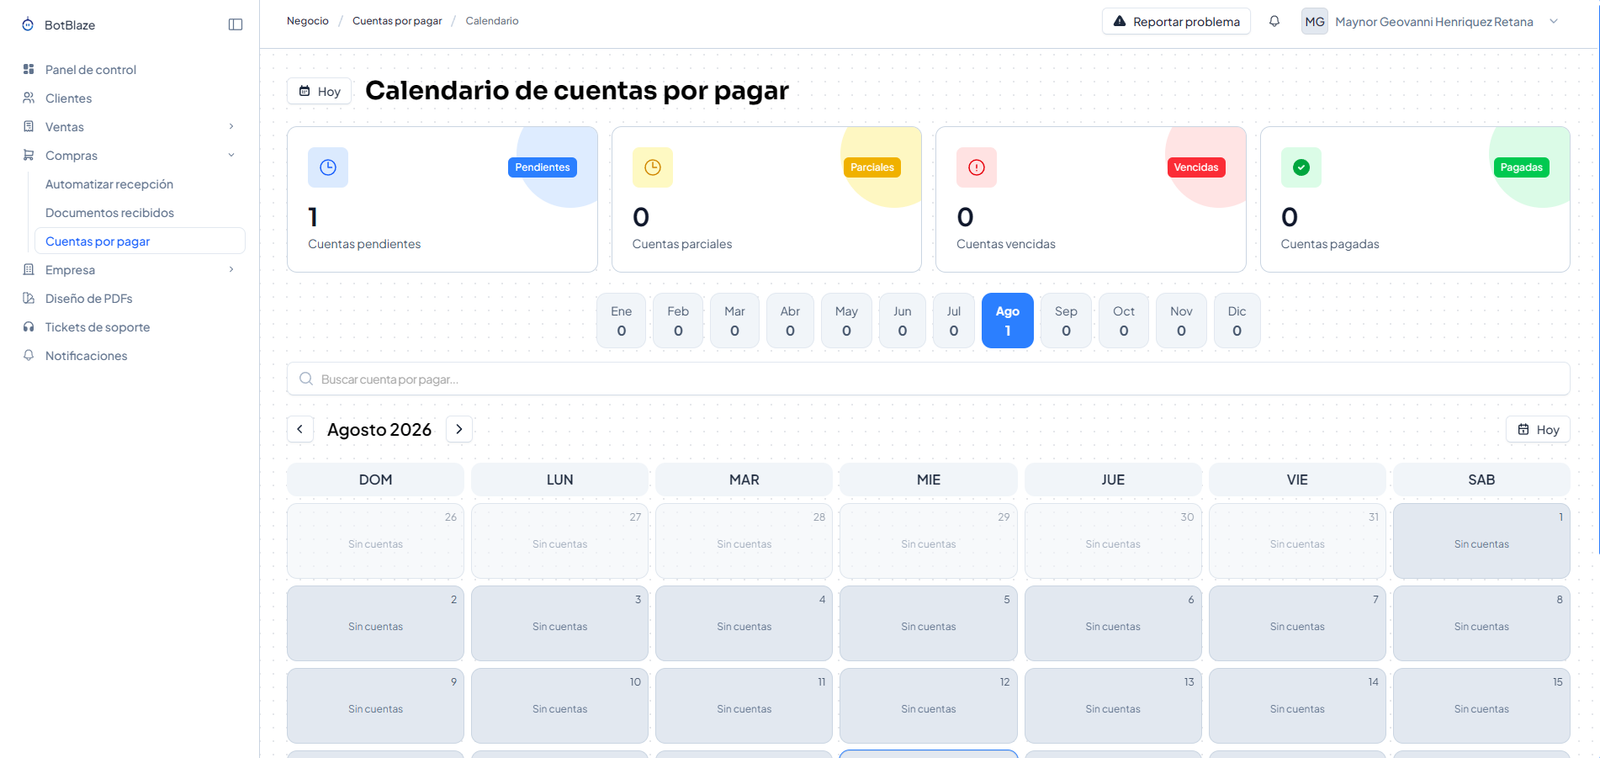The image size is (1600, 758).
Task: Open Panel de control
Action: click(x=90, y=69)
